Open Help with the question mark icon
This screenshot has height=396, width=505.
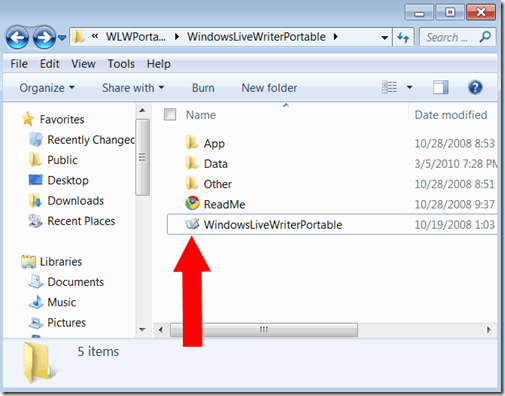(475, 87)
